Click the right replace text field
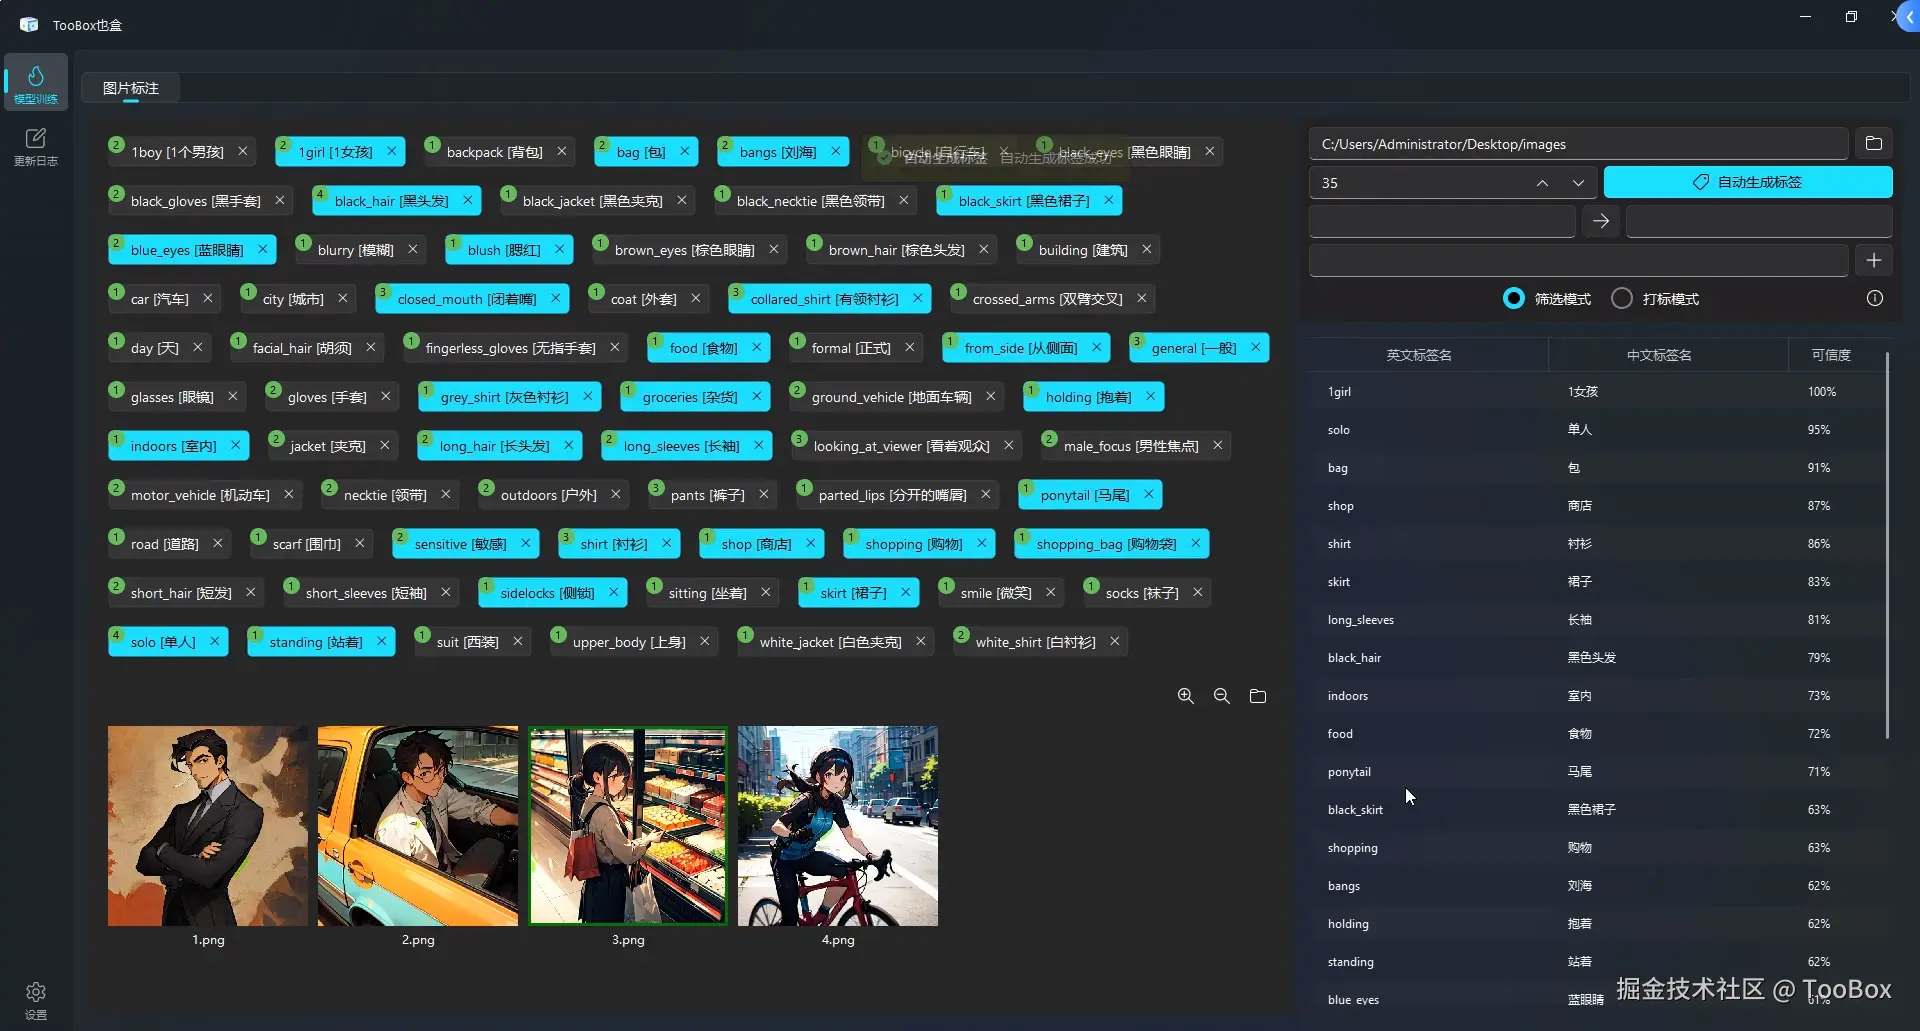Image resolution: width=1920 pixels, height=1031 pixels. [x=1759, y=221]
